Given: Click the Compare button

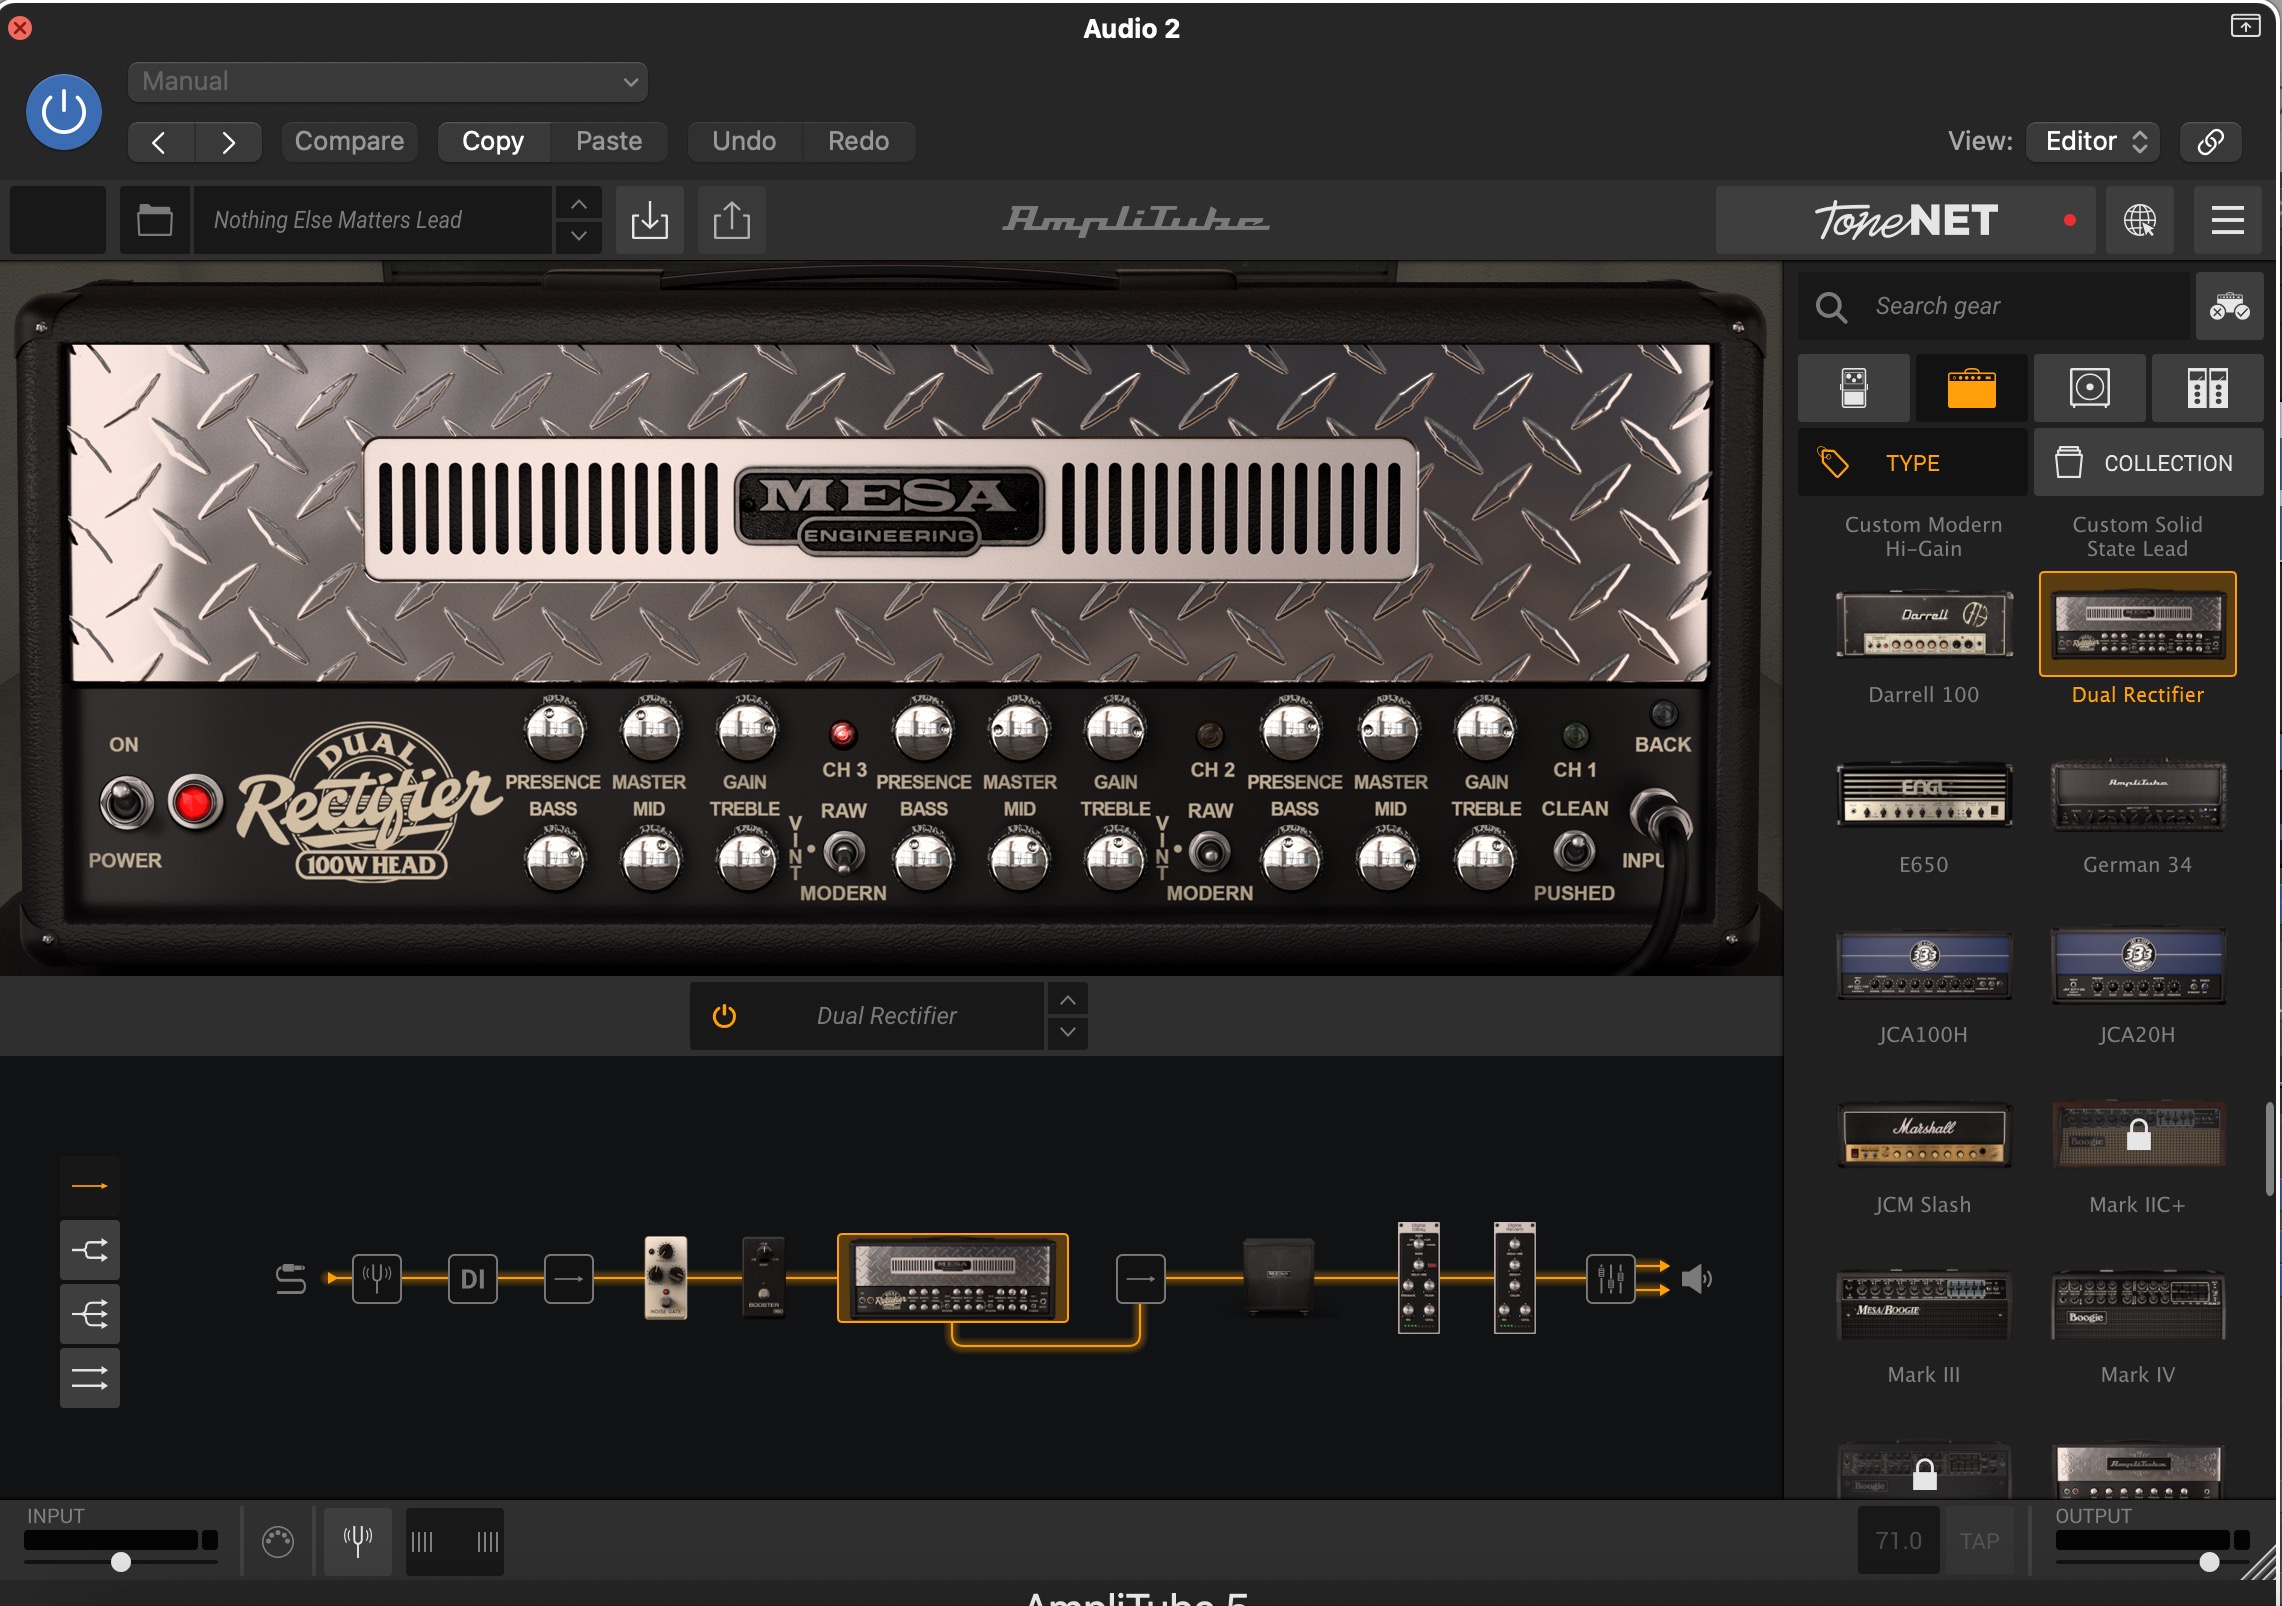Looking at the screenshot, I should pos(349,142).
